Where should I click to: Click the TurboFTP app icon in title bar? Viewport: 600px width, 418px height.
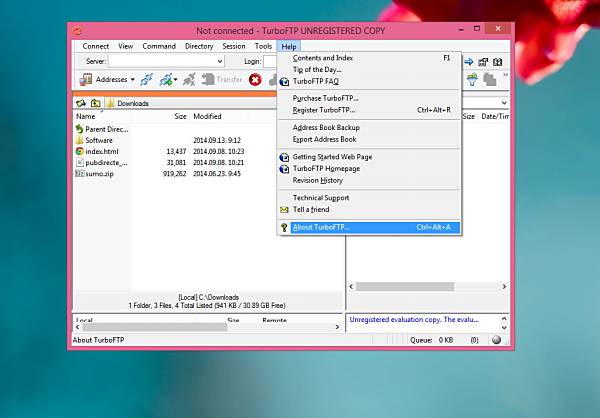point(77,31)
